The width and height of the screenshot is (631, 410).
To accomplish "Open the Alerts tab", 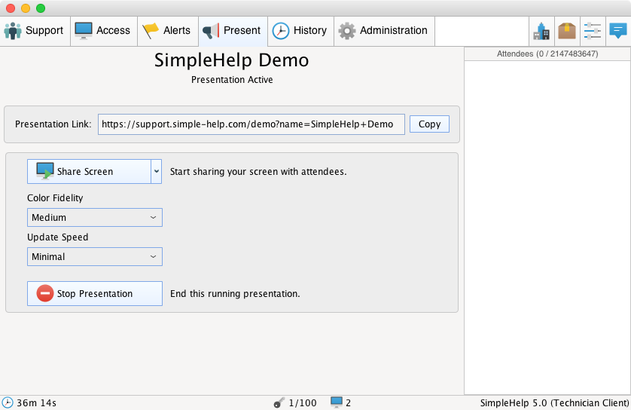I will tap(168, 31).
